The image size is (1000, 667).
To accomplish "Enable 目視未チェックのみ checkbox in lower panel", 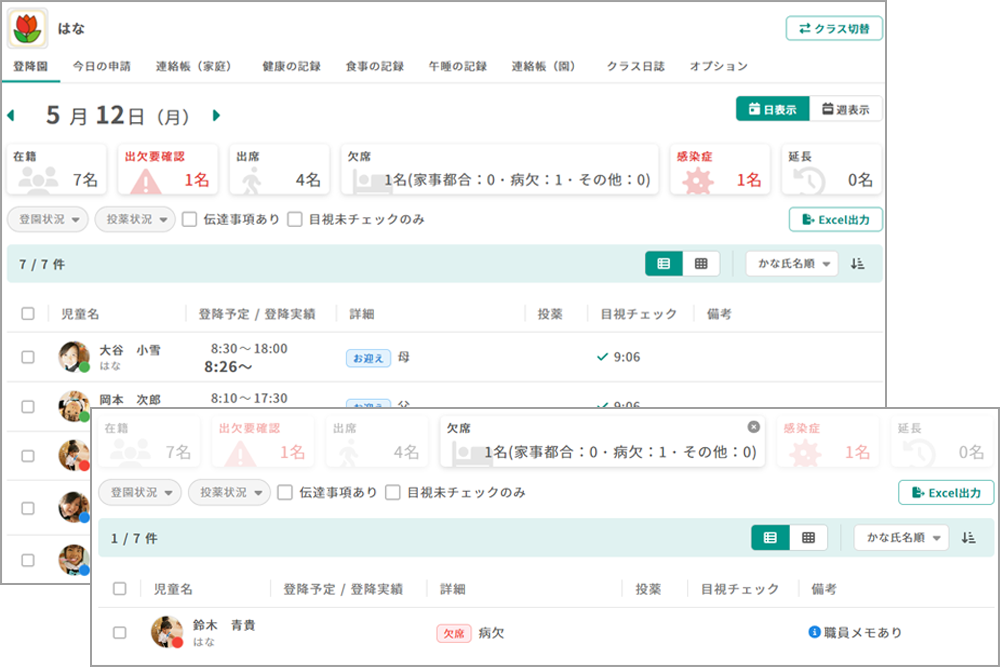I will [393, 492].
